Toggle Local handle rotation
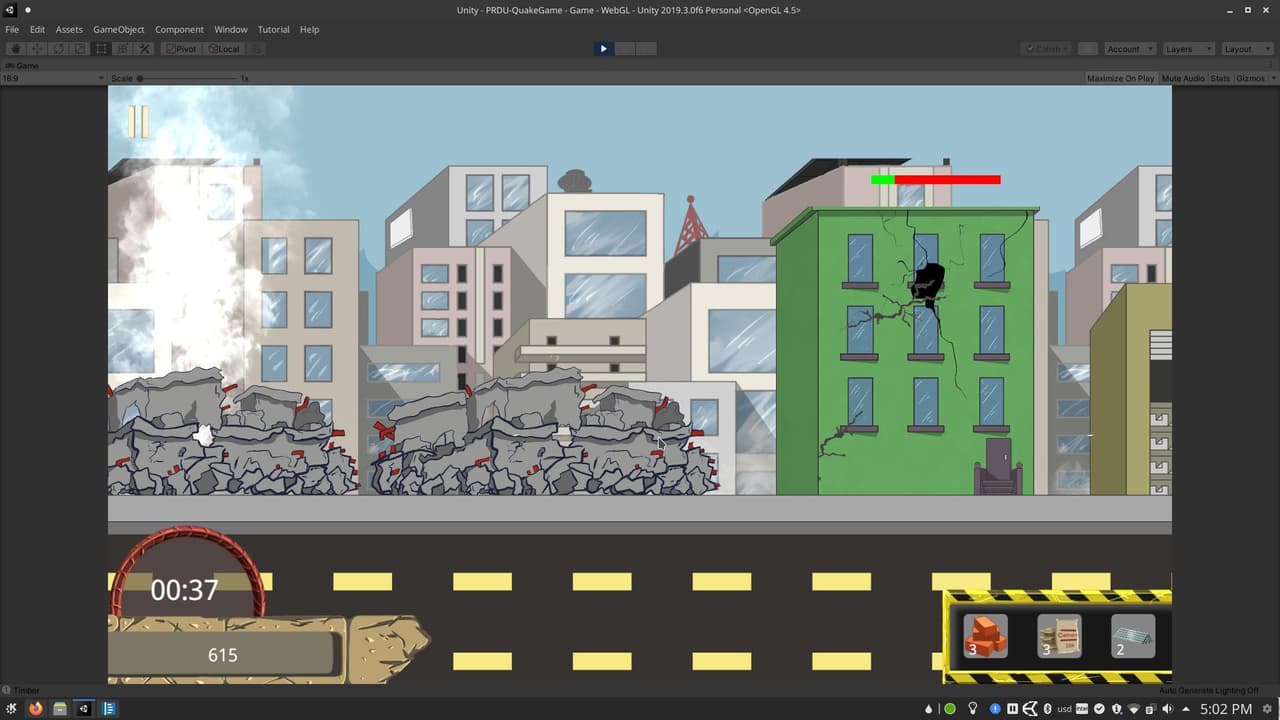This screenshot has height=720, width=1280. (x=225, y=49)
